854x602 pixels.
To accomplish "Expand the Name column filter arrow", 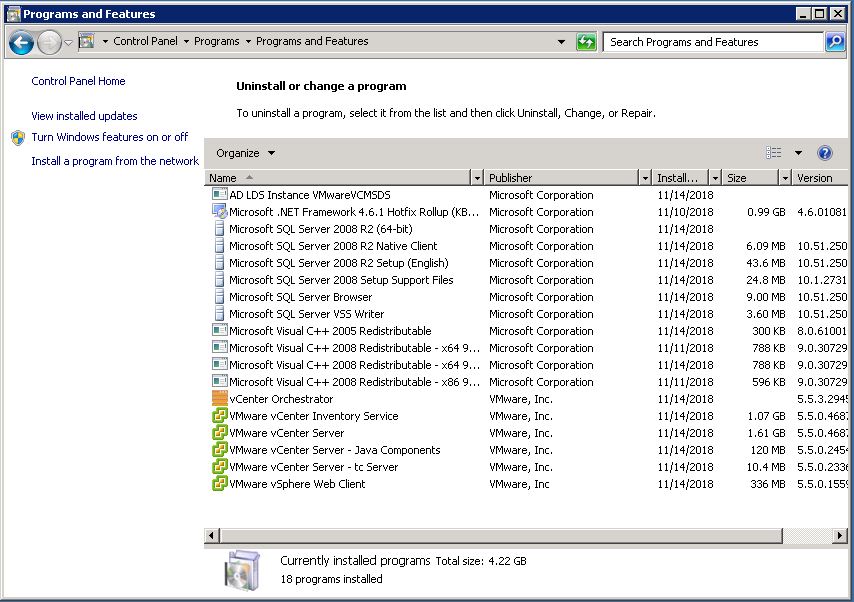I will coord(476,178).
